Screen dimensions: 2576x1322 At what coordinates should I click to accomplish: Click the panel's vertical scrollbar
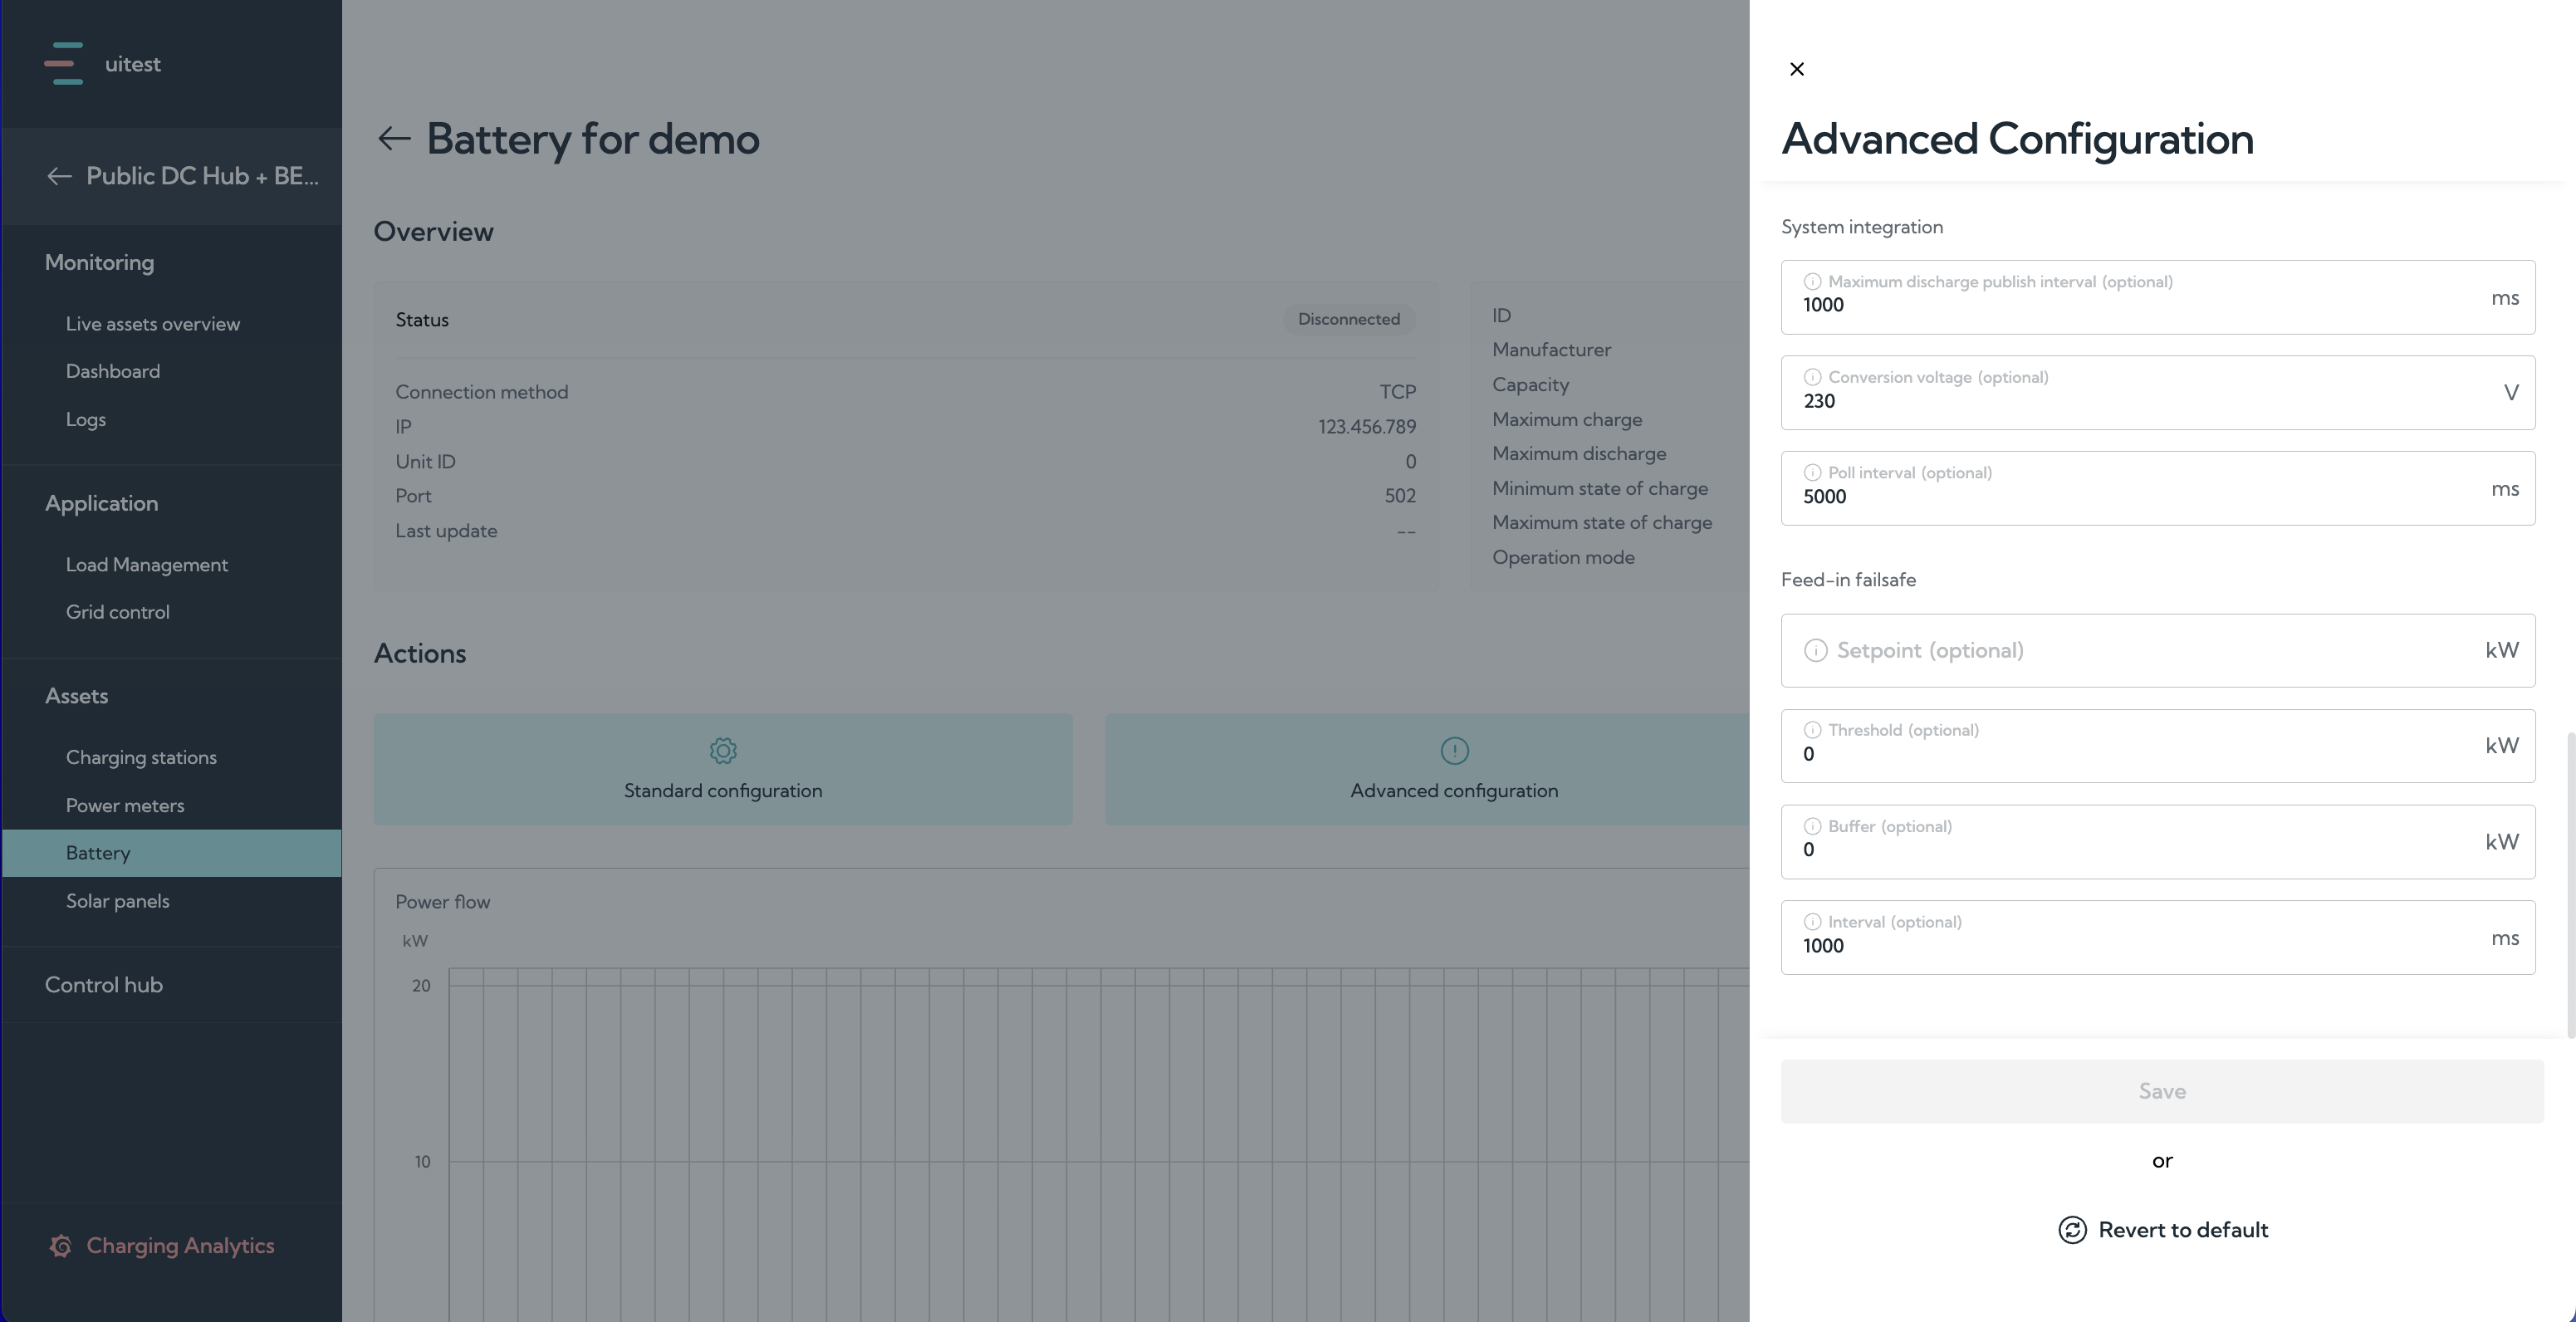click(x=2570, y=886)
